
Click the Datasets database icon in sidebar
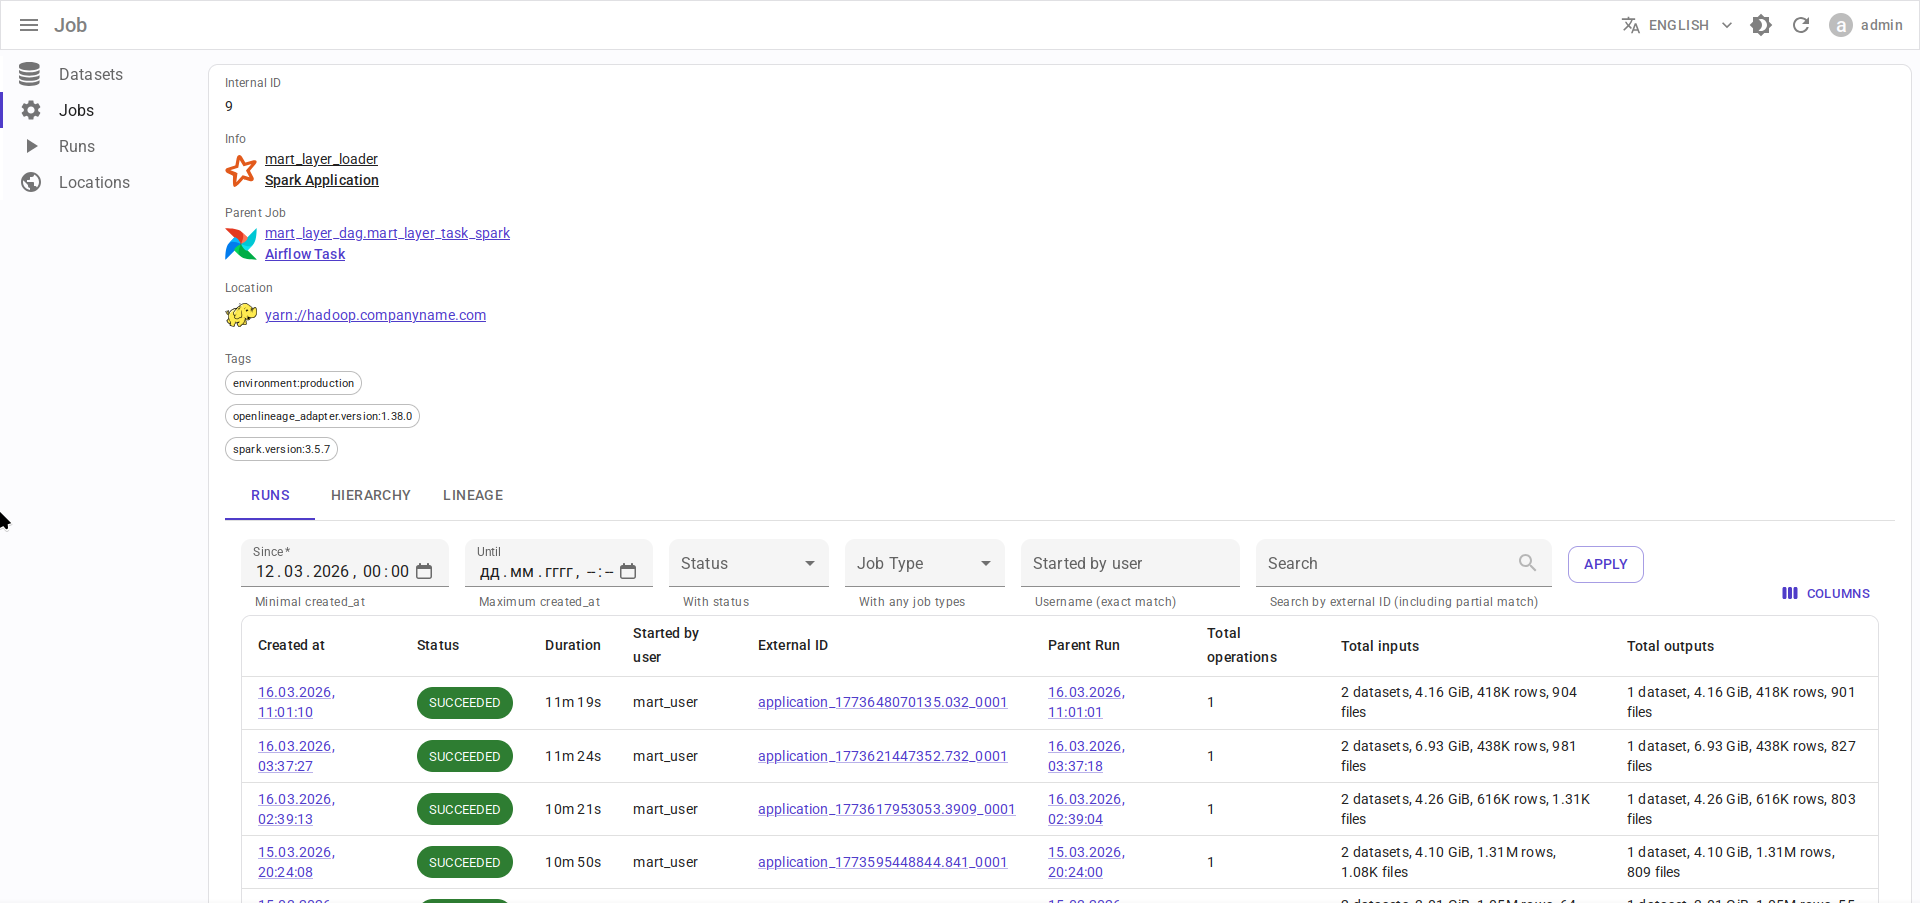(30, 74)
